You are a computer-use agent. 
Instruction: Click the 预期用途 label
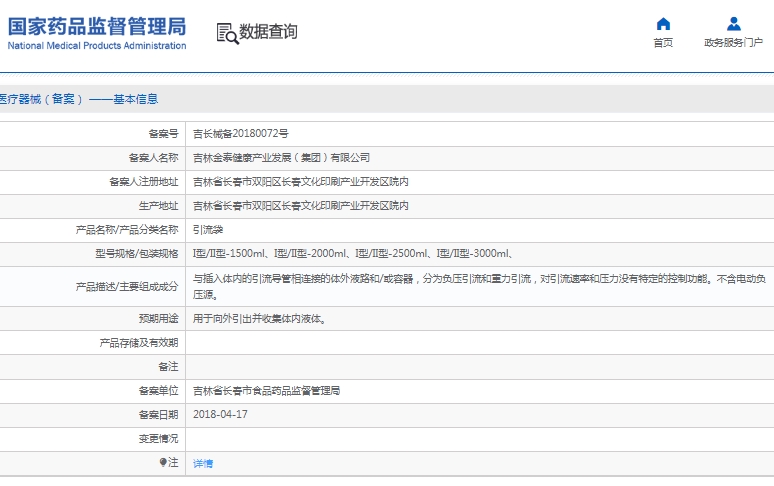(x=158, y=319)
